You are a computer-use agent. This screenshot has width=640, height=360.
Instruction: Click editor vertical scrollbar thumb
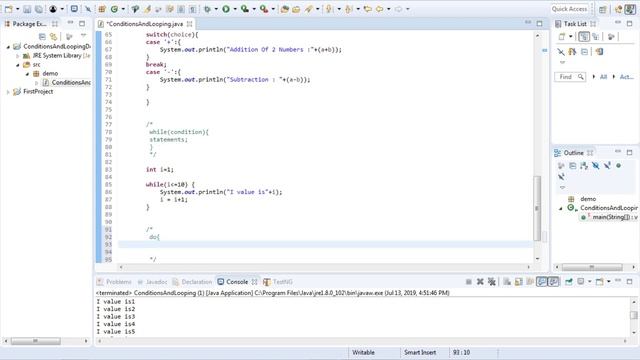coord(537,209)
